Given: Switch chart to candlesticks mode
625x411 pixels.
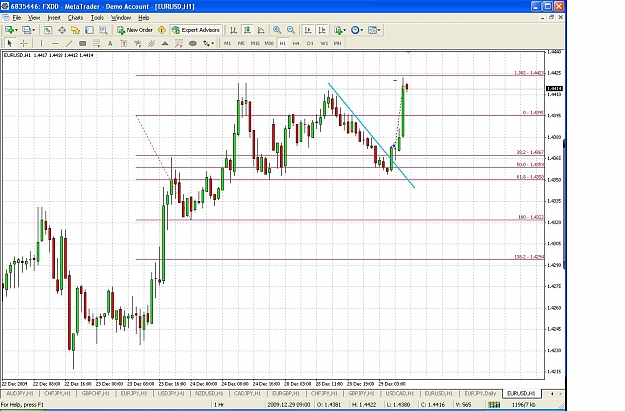Looking at the screenshot, I should pyautogui.click(x=247, y=30).
